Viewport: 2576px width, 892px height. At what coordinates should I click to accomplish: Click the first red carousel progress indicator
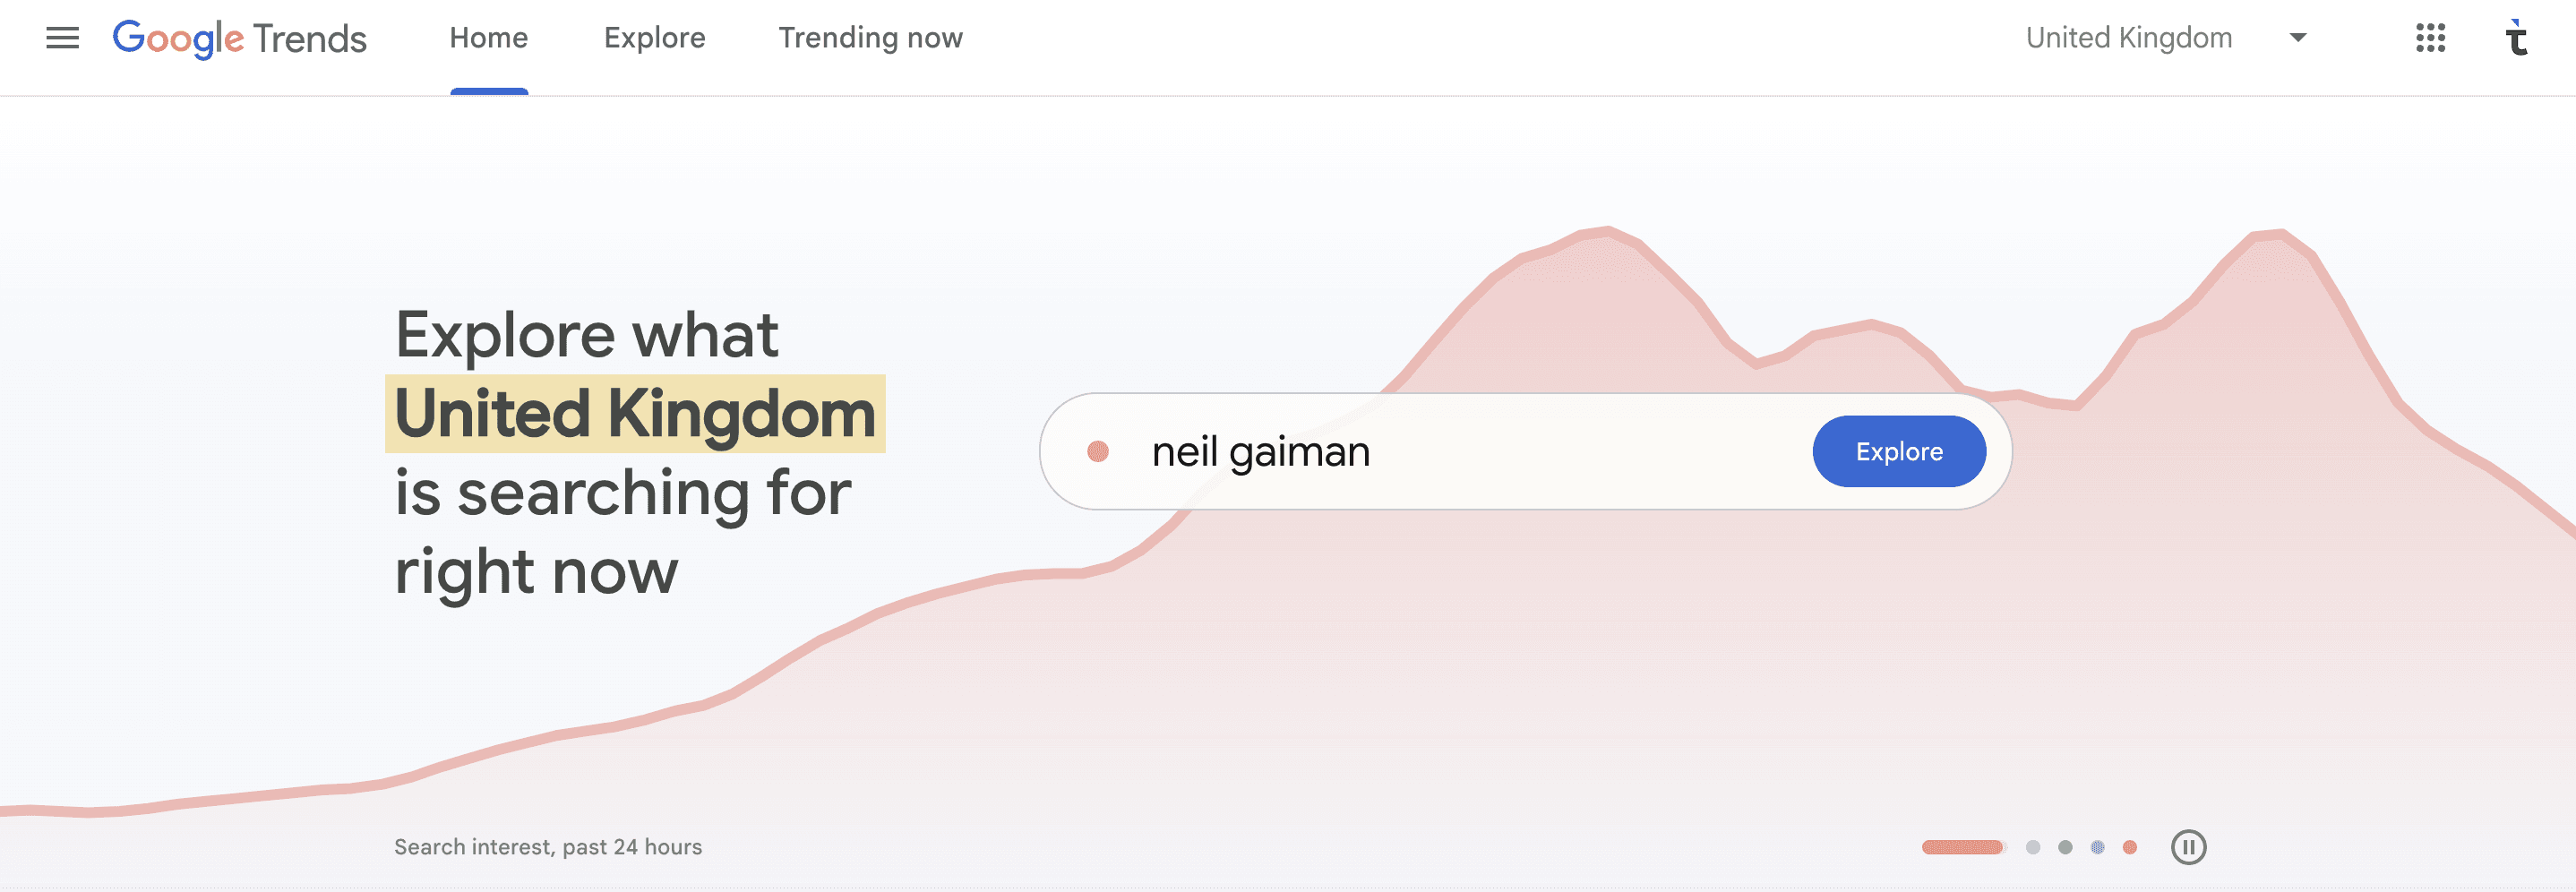(x=1963, y=849)
